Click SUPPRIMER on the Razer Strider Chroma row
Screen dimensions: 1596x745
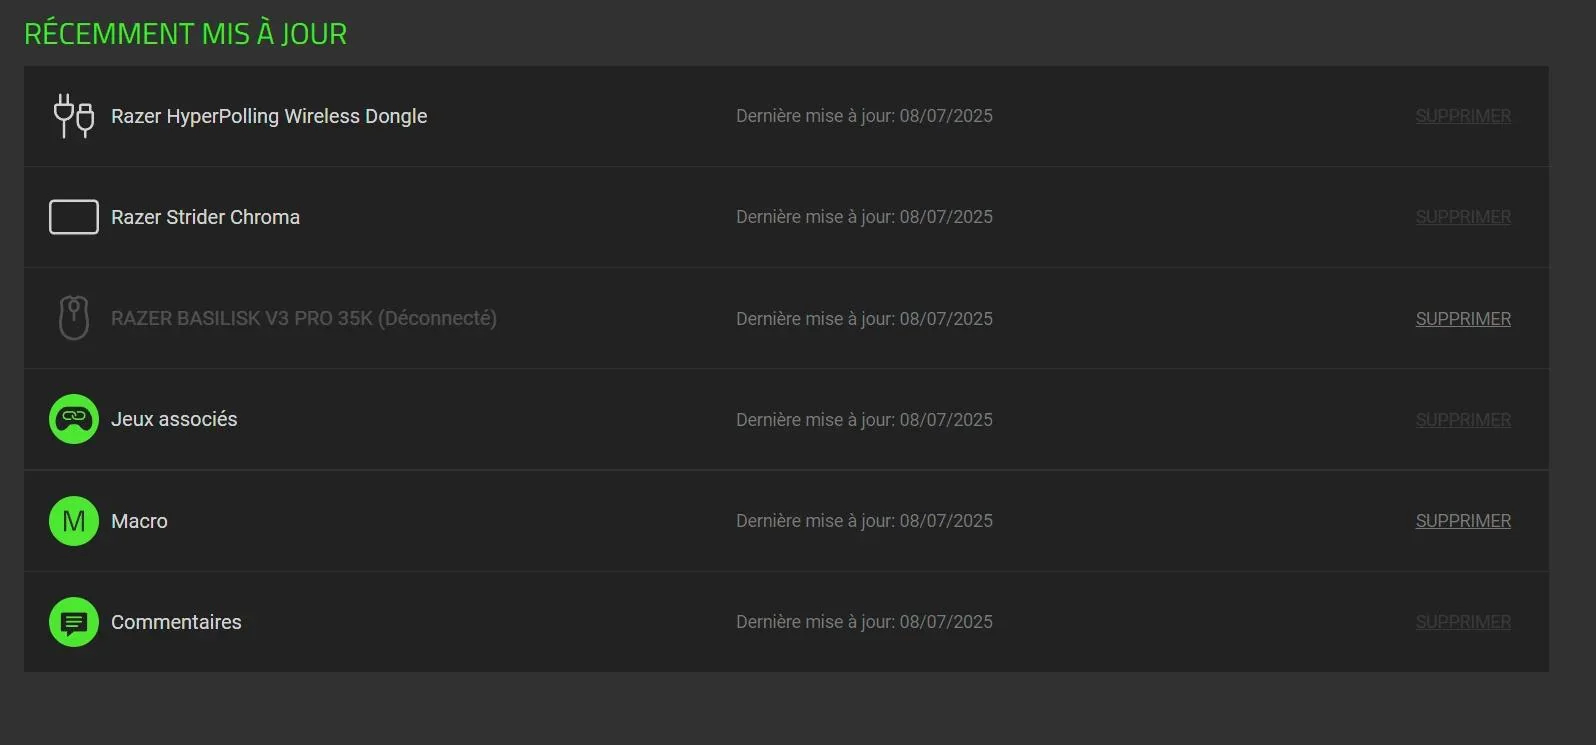1463,217
